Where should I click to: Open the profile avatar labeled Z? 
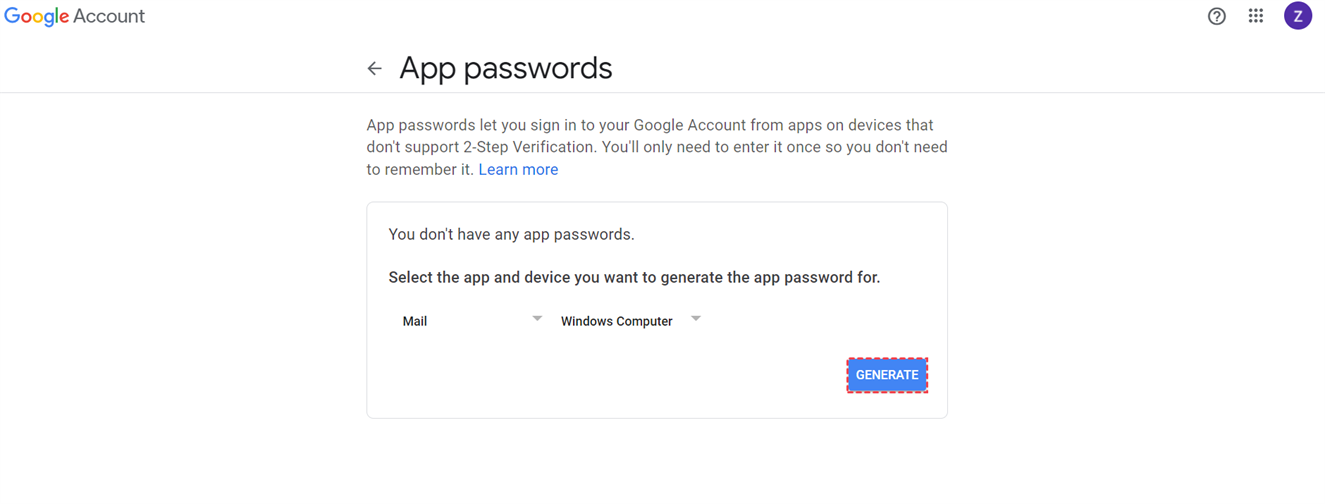1297,16
